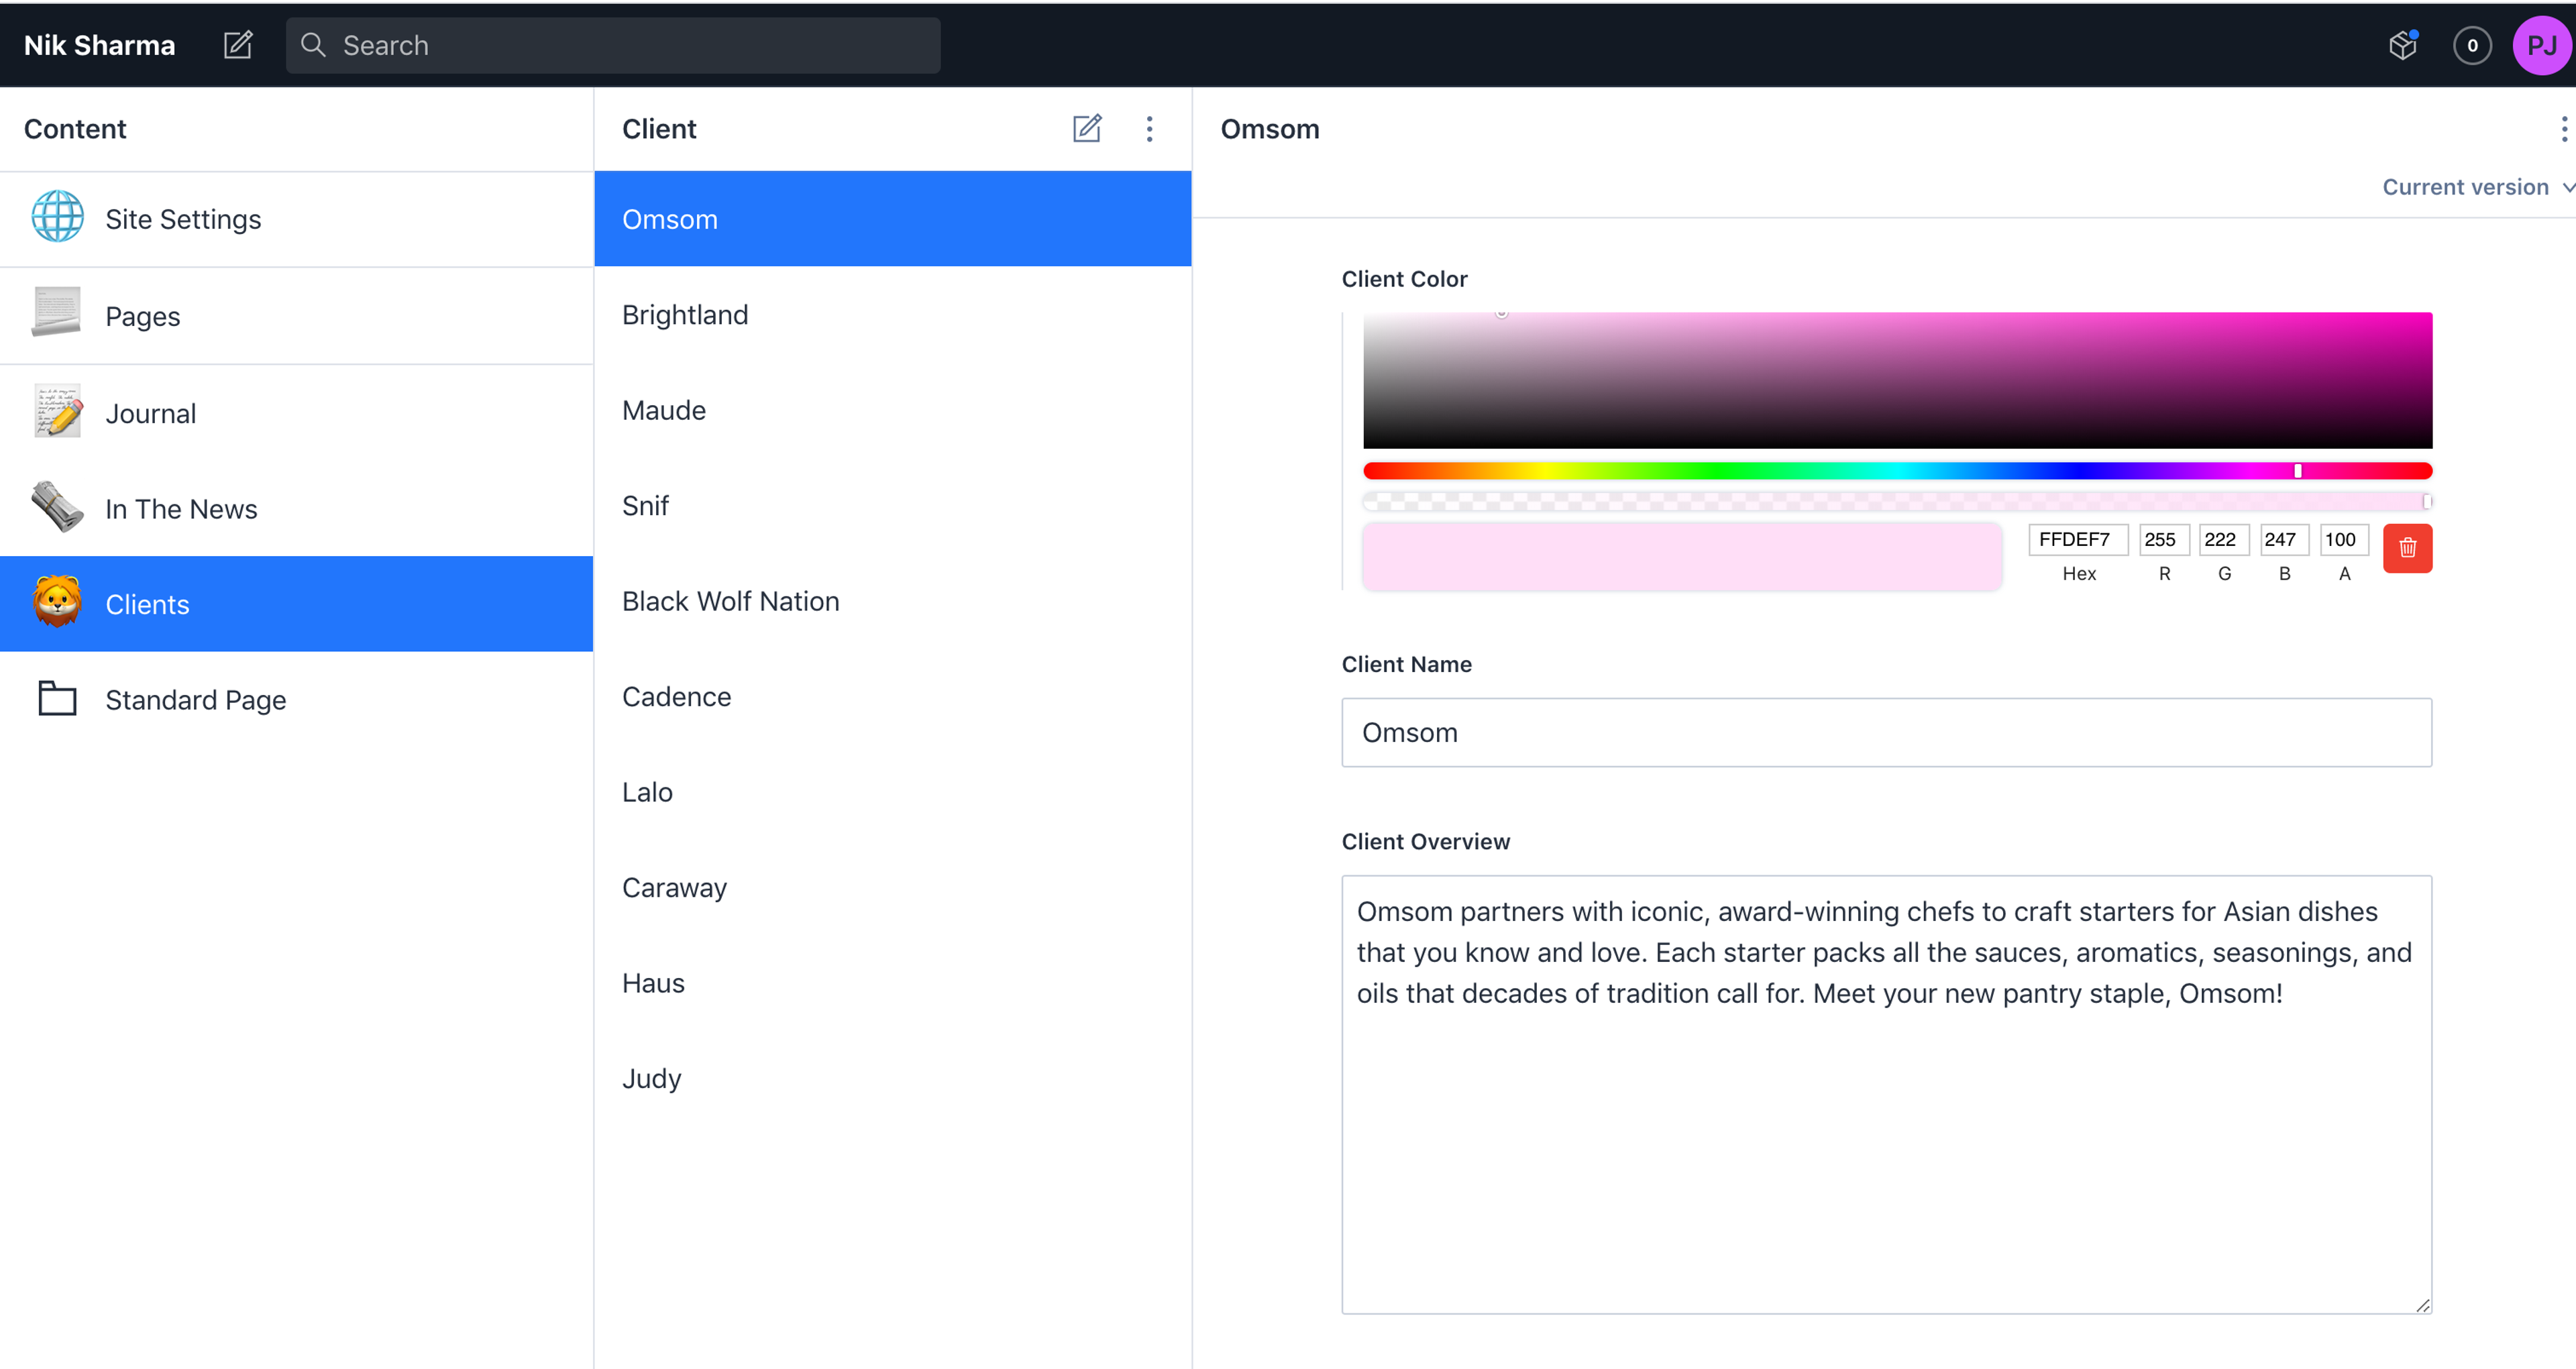The height and width of the screenshot is (1369, 2576).
Task: Click the package updates cube icon
Action: pyautogui.click(x=2402, y=45)
